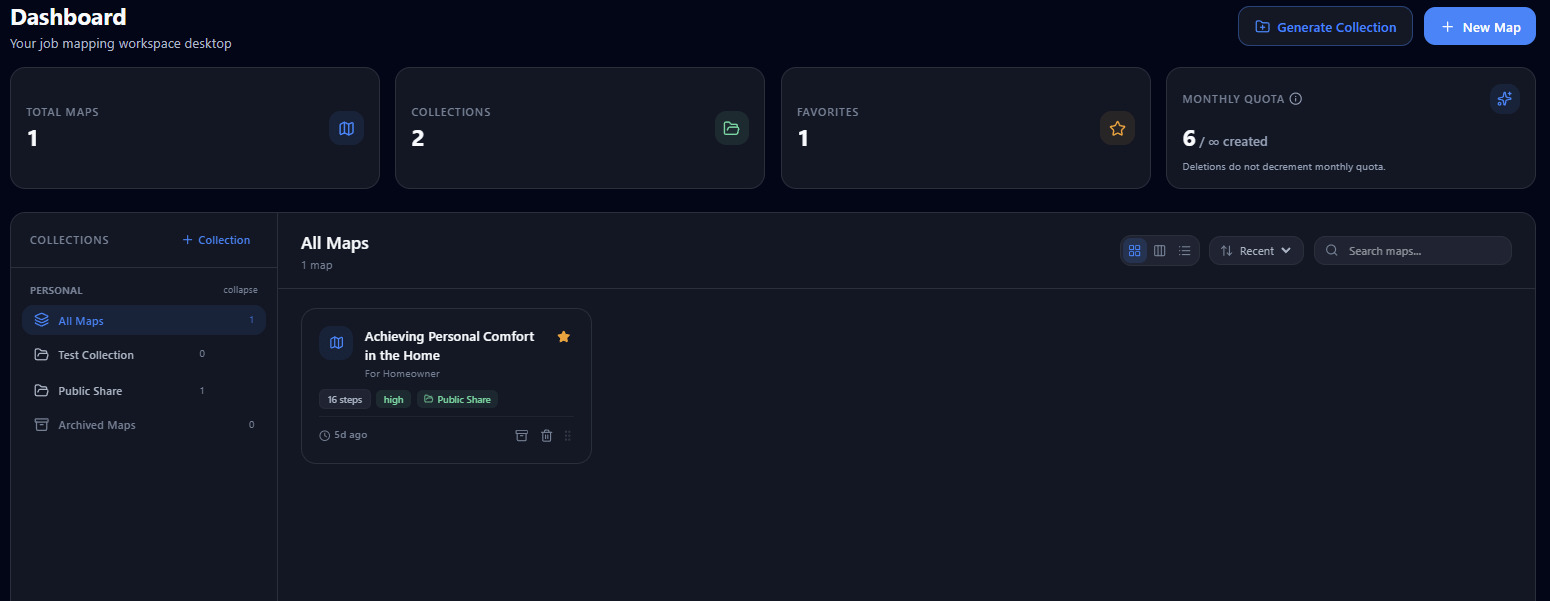
Task: Delete the map using the trash icon
Action: point(546,435)
